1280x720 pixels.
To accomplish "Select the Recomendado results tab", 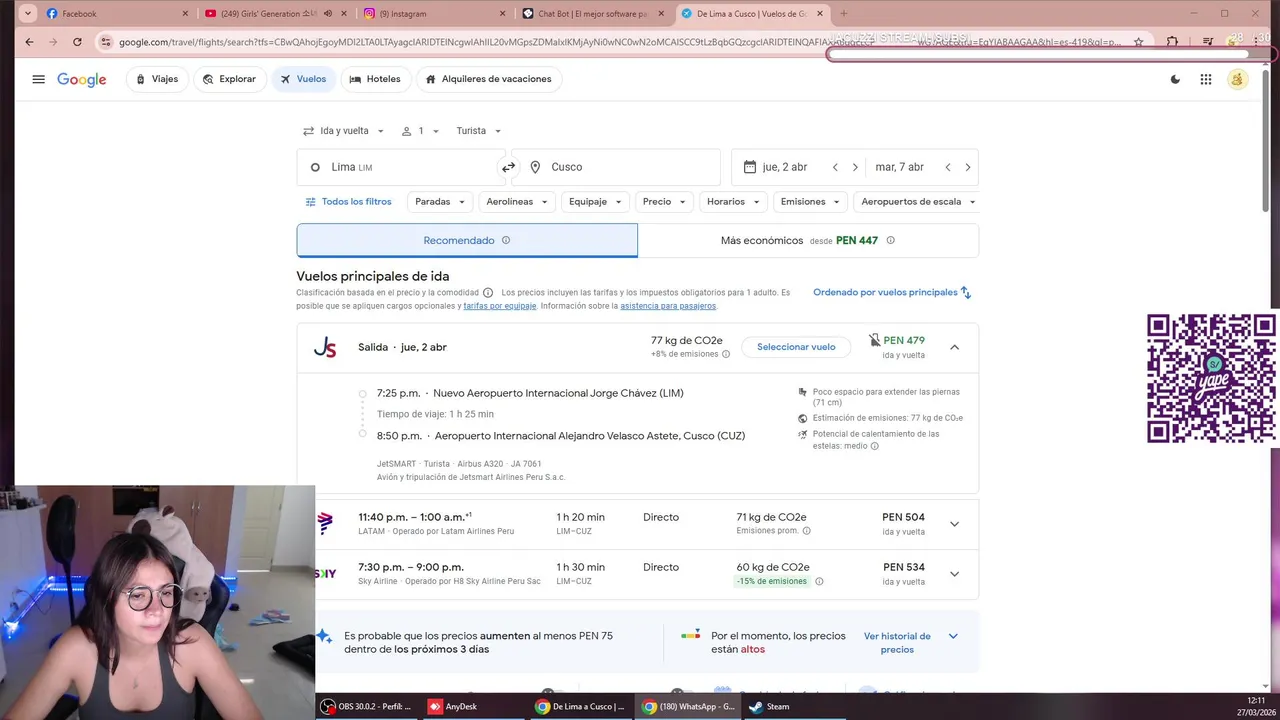I will (x=467, y=240).
